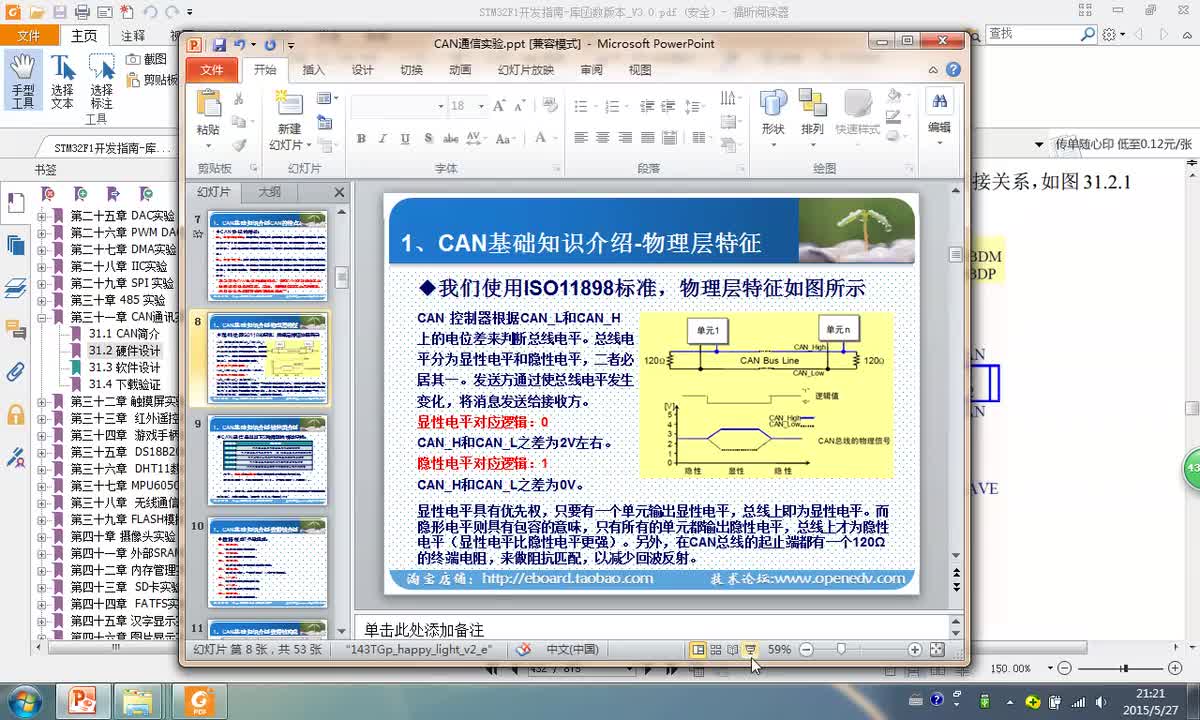Click PowerPoint zoom out minus button
1200x720 pixels.
808,649
